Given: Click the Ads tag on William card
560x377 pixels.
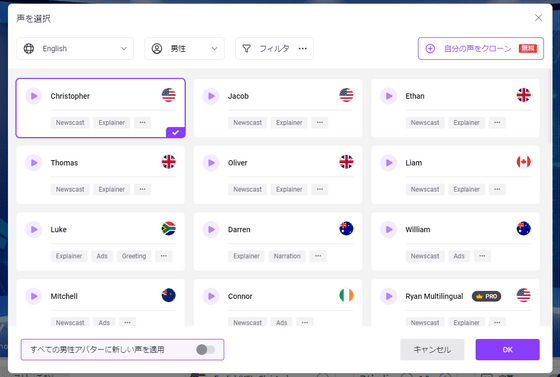Looking at the screenshot, I should [459, 256].
